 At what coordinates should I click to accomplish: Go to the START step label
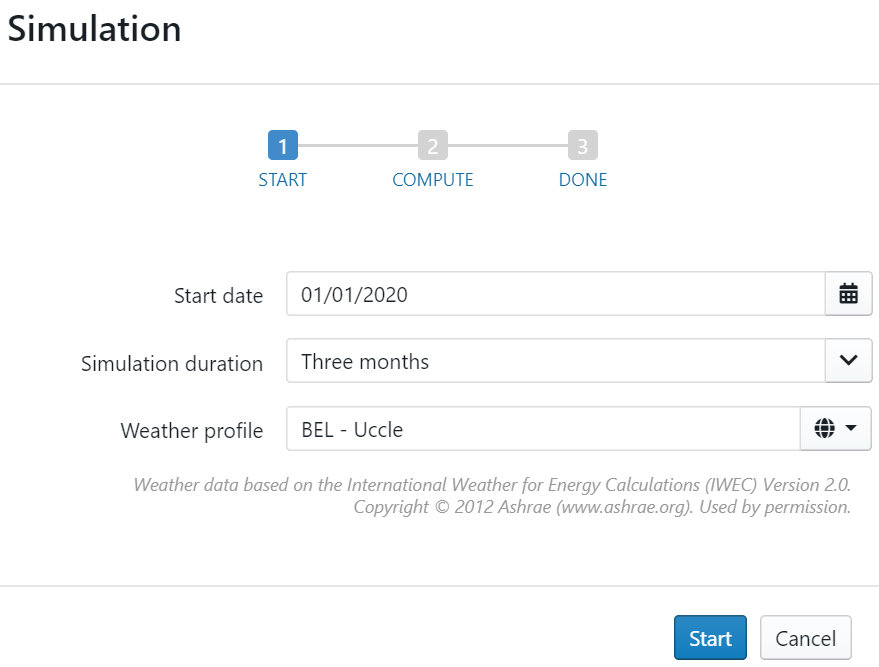coord(283,181)
